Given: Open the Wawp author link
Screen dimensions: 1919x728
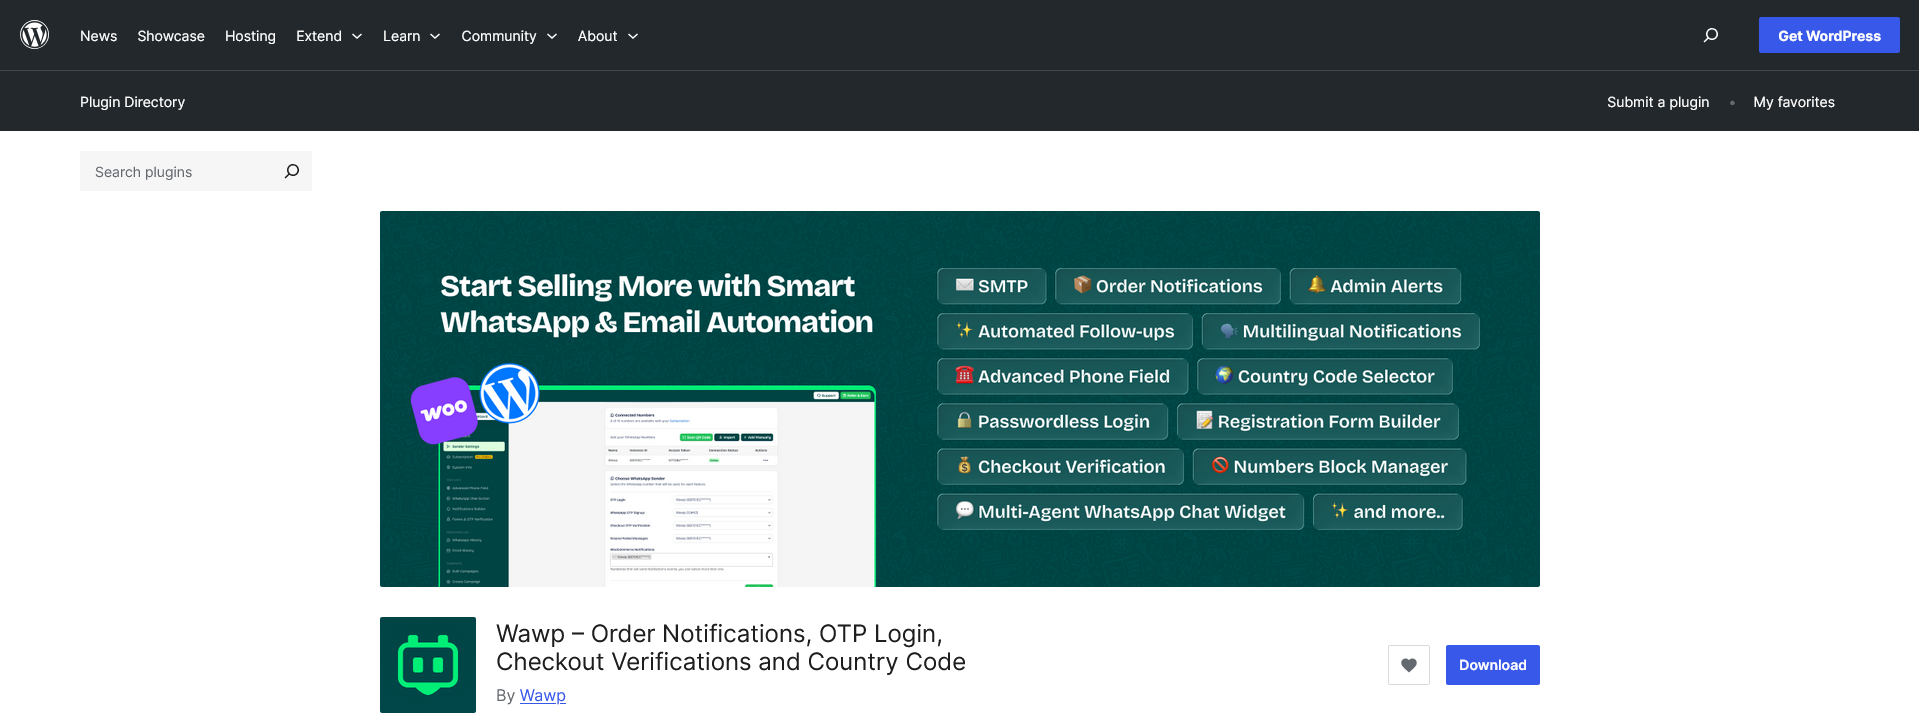Looking at the screenshot, I should (x=543, y=695).
